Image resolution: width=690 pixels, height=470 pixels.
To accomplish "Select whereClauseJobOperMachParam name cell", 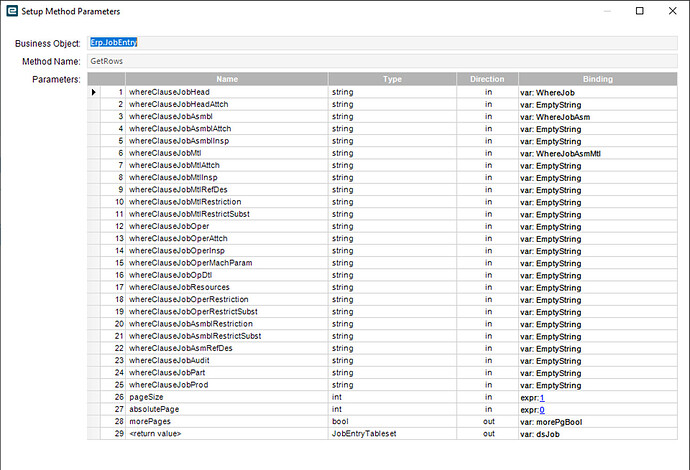I will click(x=227, y=263).
